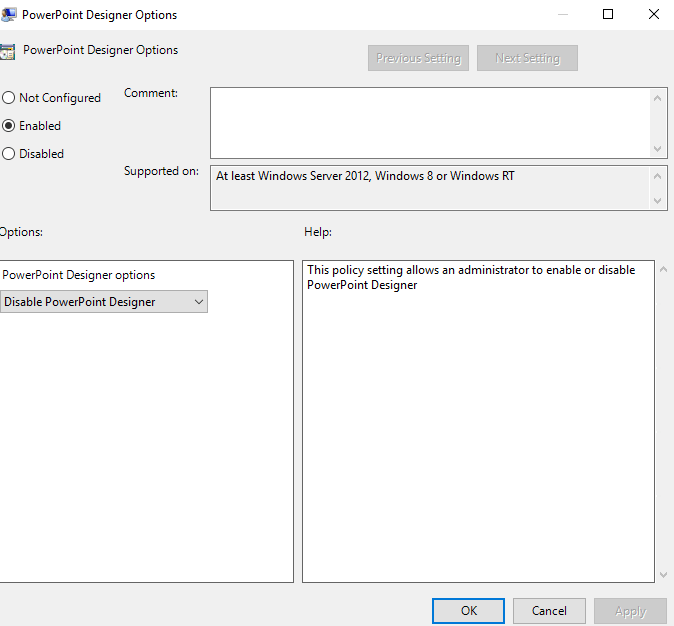This screenshot has height=626, width=674.
Task: Click the OK button
Action: tap(468, 611)
